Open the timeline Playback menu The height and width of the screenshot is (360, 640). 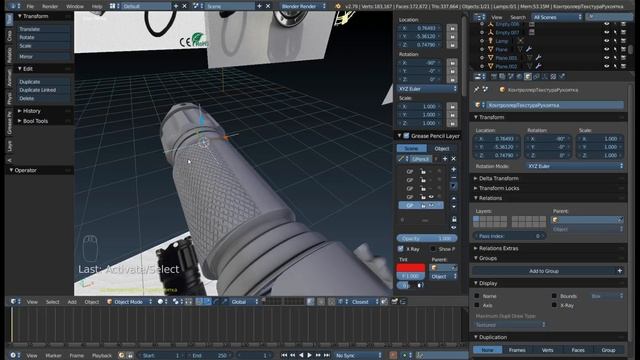point(102,356)
